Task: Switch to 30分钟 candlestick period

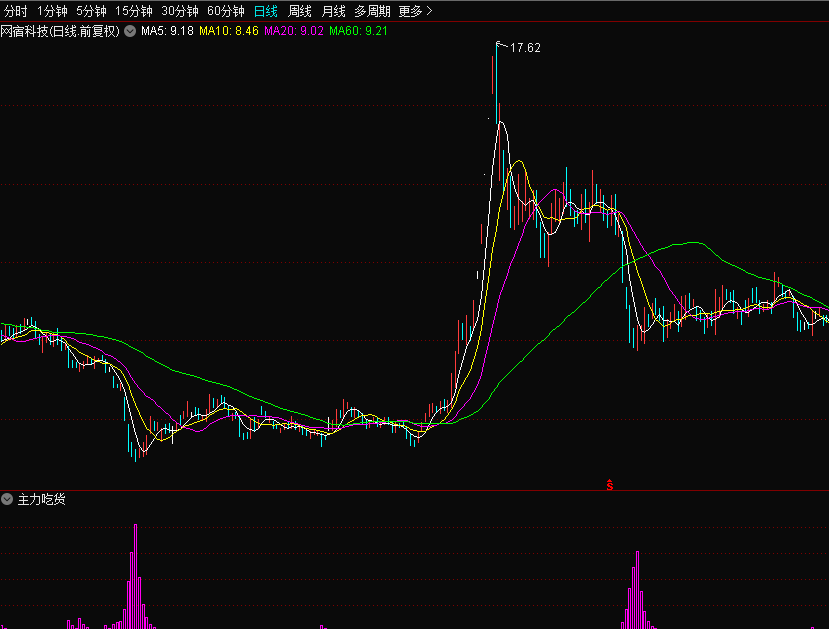Action: click(x=180, y=11)
